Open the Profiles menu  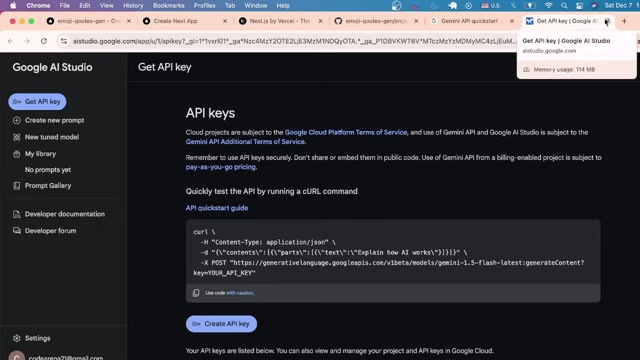204,6
